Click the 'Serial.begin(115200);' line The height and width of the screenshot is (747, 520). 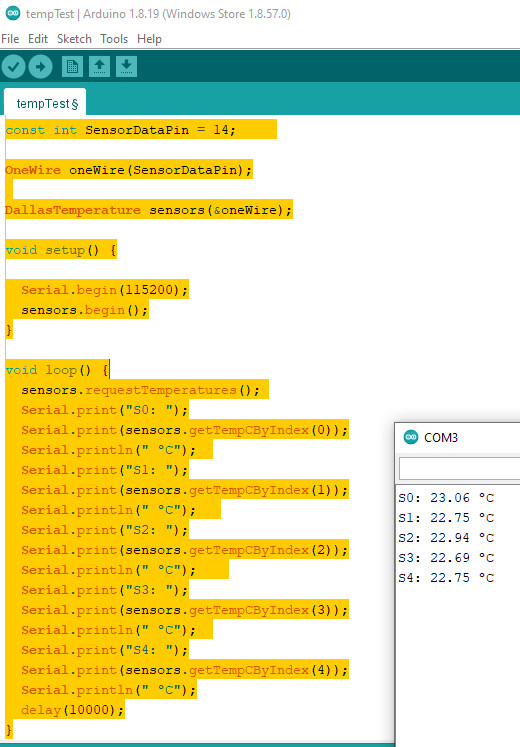pyautogui.click(x=105, y=290)
